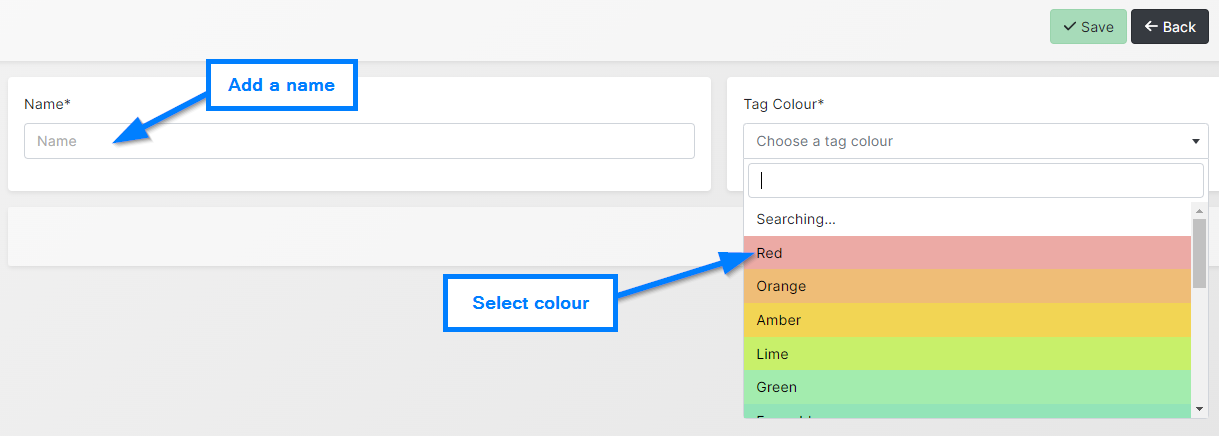Click the colour list scrollbar thumb
This screenshot has width=1219, height=436.
[1199, 252]
